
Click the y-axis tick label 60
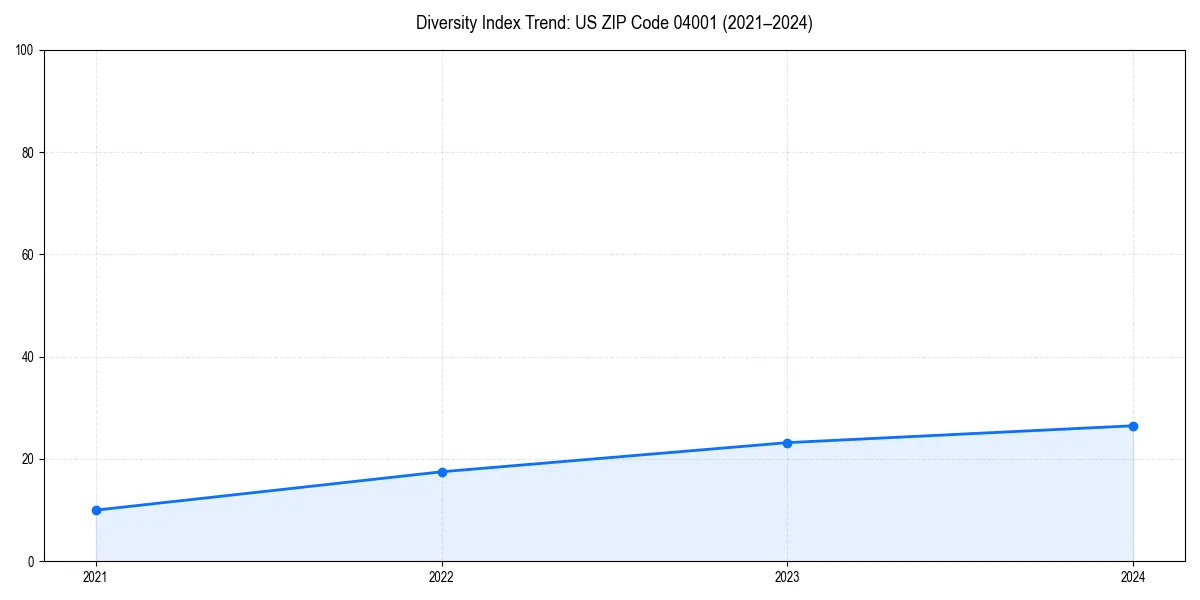28,255
